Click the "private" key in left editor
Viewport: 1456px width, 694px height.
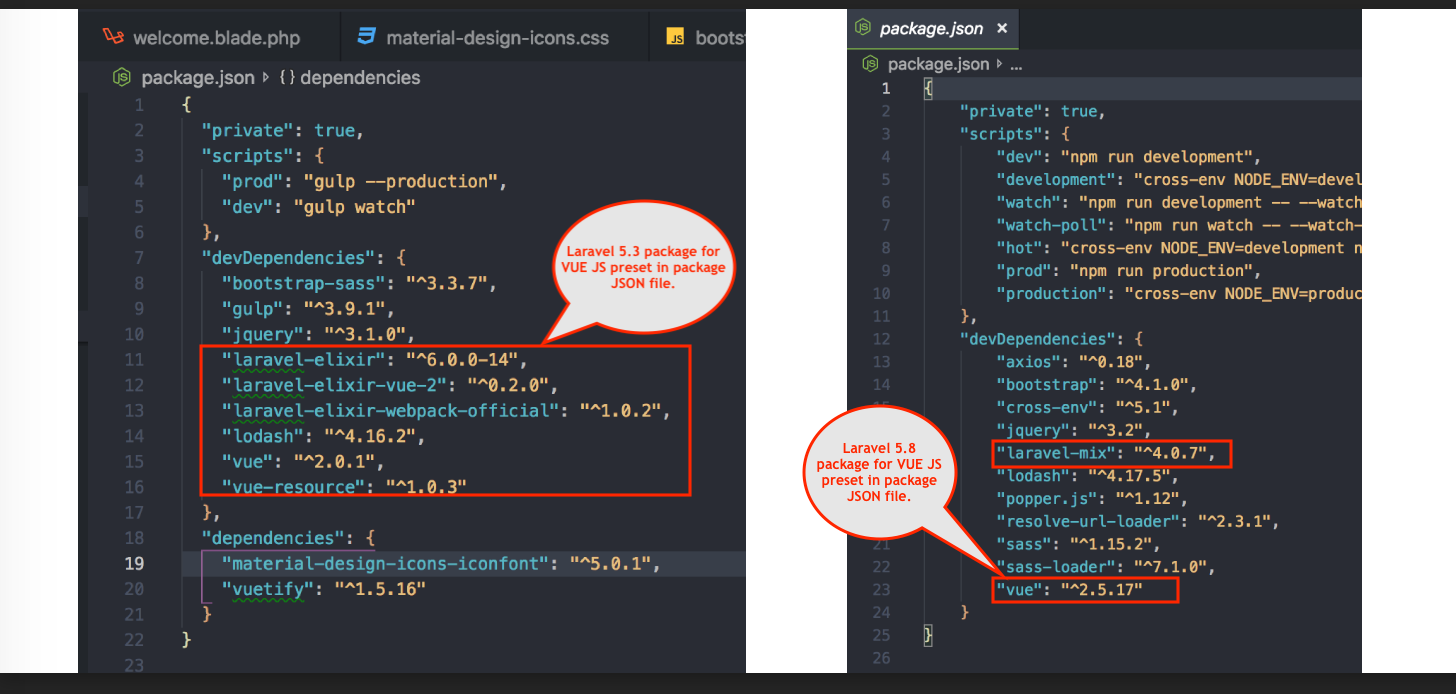tap(250, 130)
